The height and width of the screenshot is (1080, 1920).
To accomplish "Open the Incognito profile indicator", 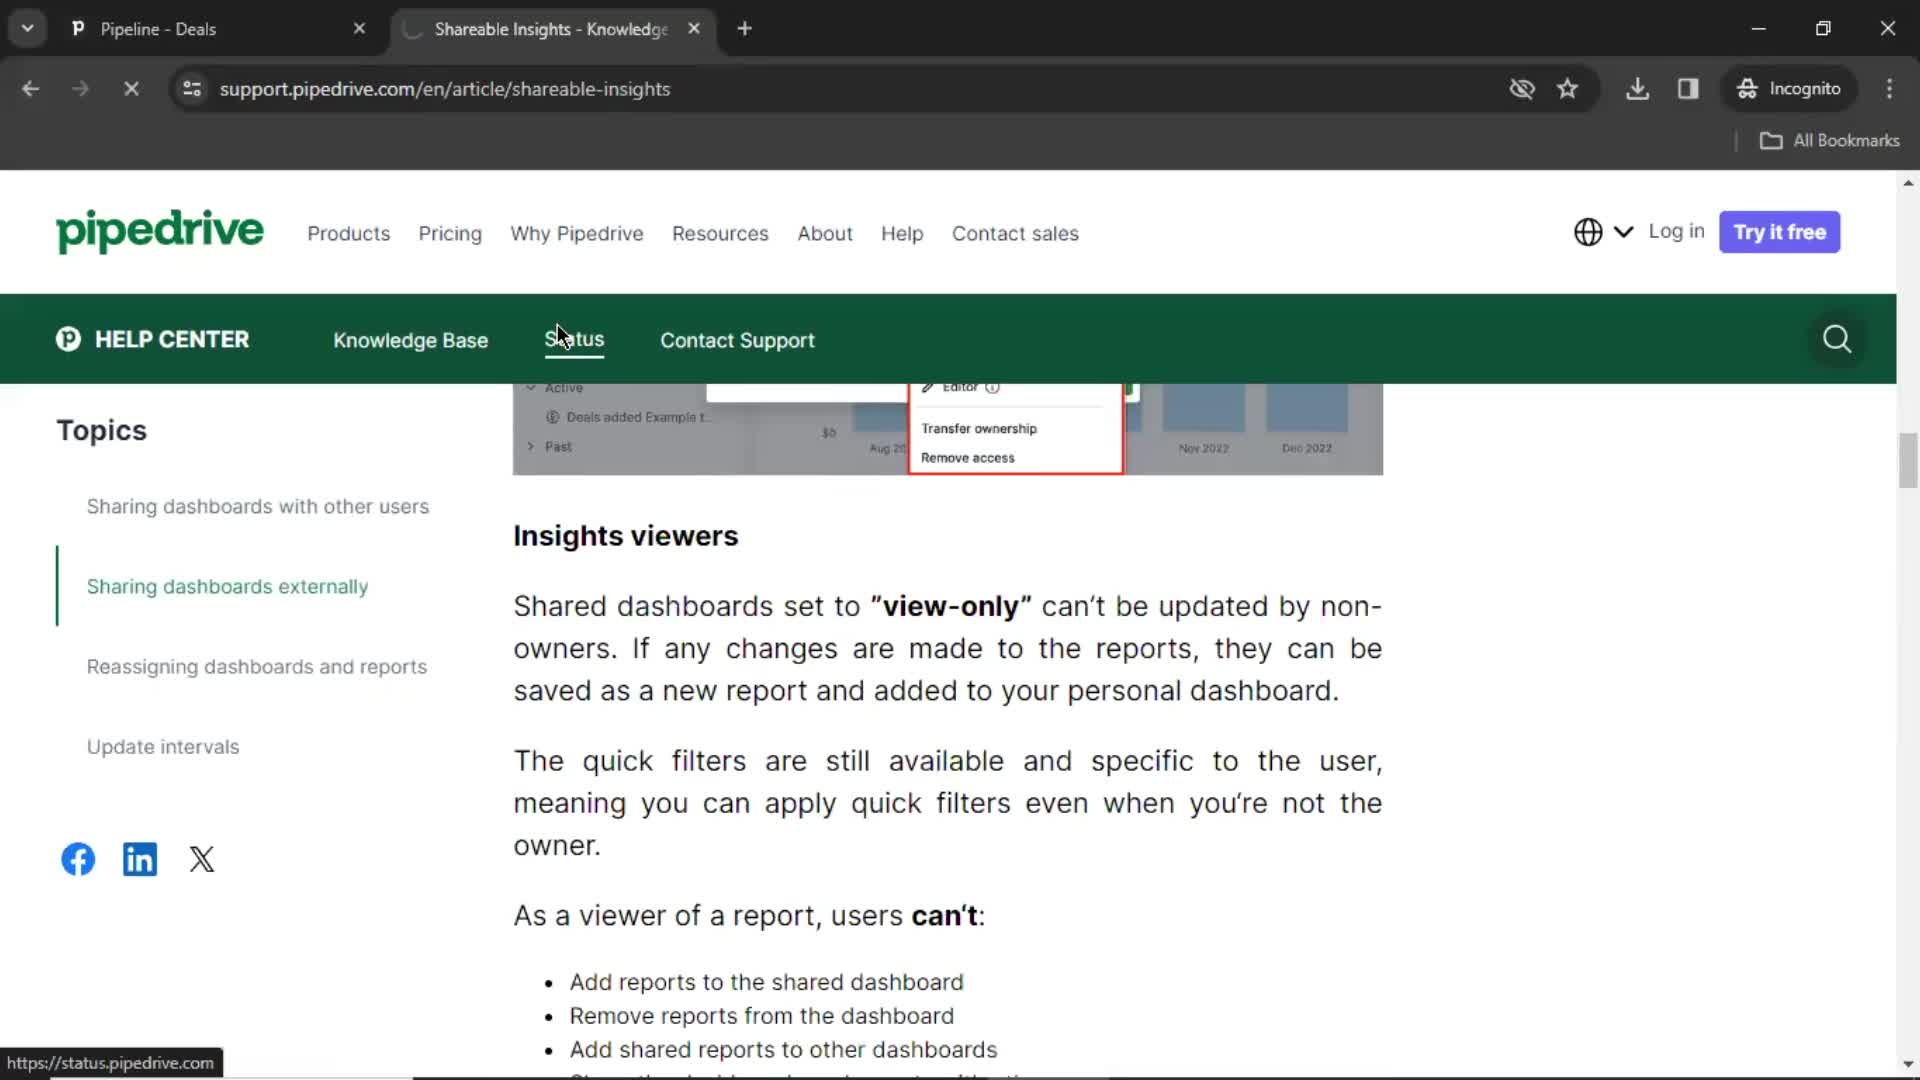I will pyautogui.click(x=1788, y=89).
